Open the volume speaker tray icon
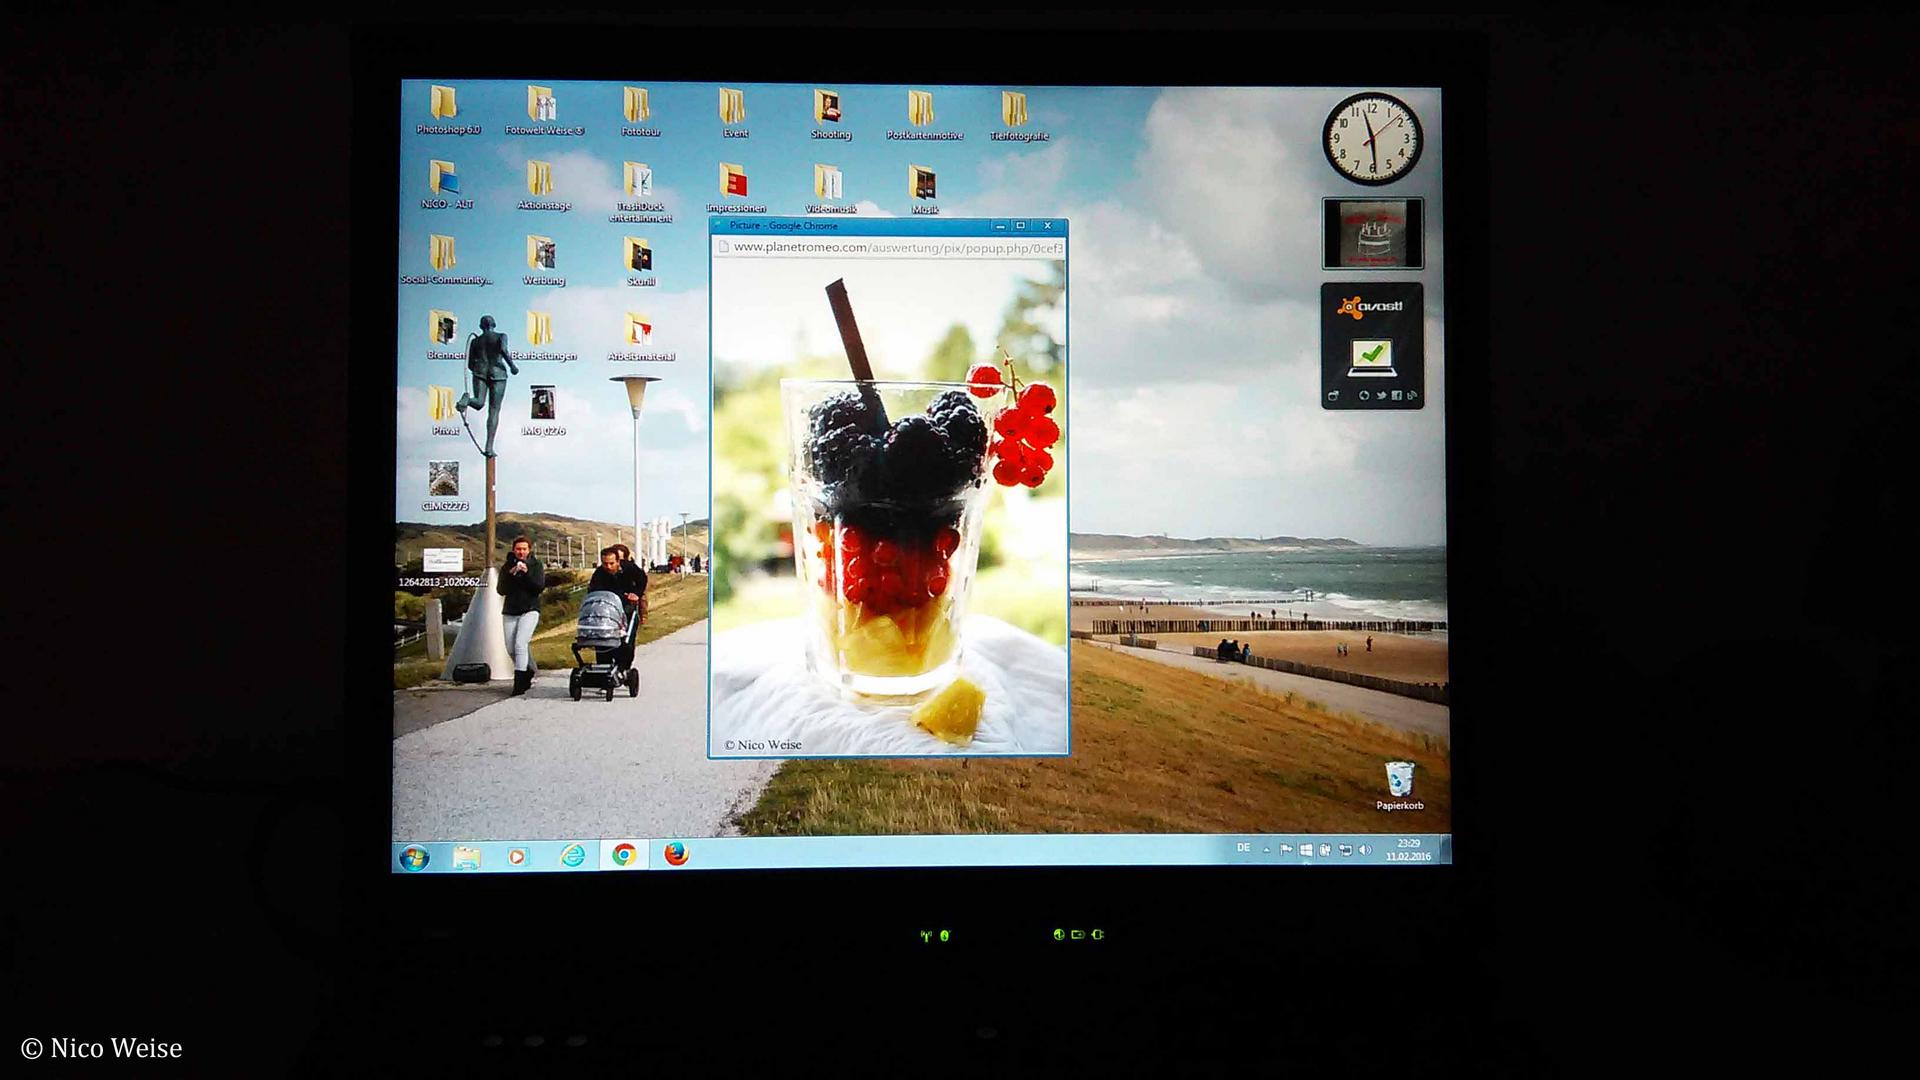The image size is (1920, 1080). click(x=1365, y=851)
